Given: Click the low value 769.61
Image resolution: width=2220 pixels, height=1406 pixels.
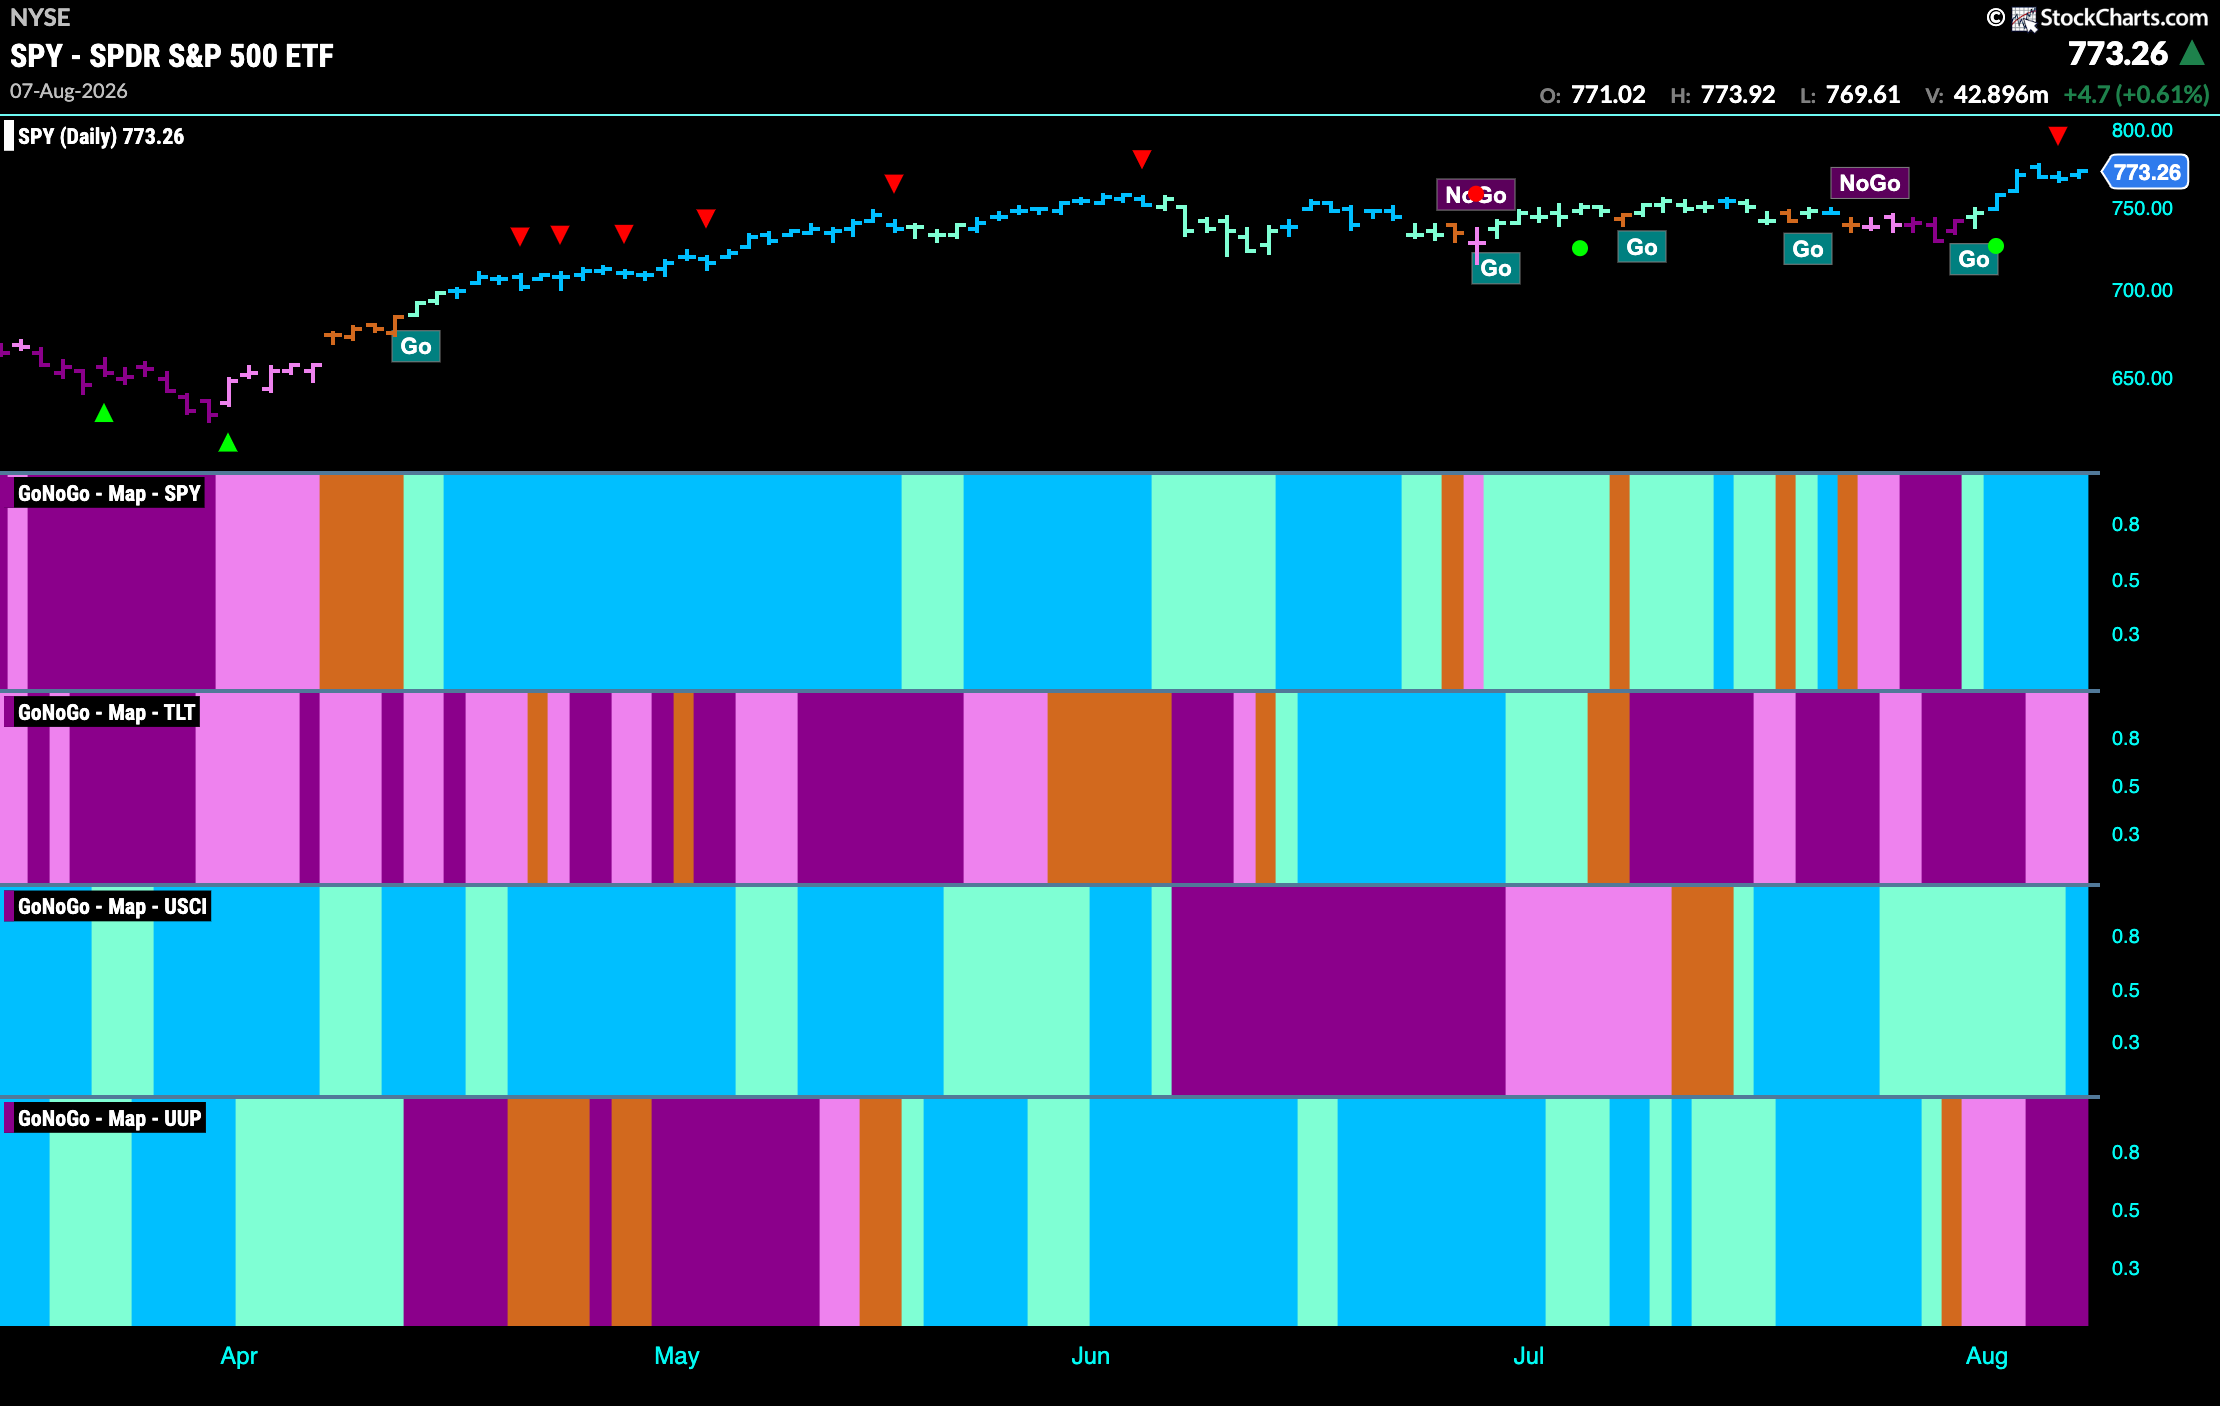Looking at the screenshot, I should coord(1863,94).
